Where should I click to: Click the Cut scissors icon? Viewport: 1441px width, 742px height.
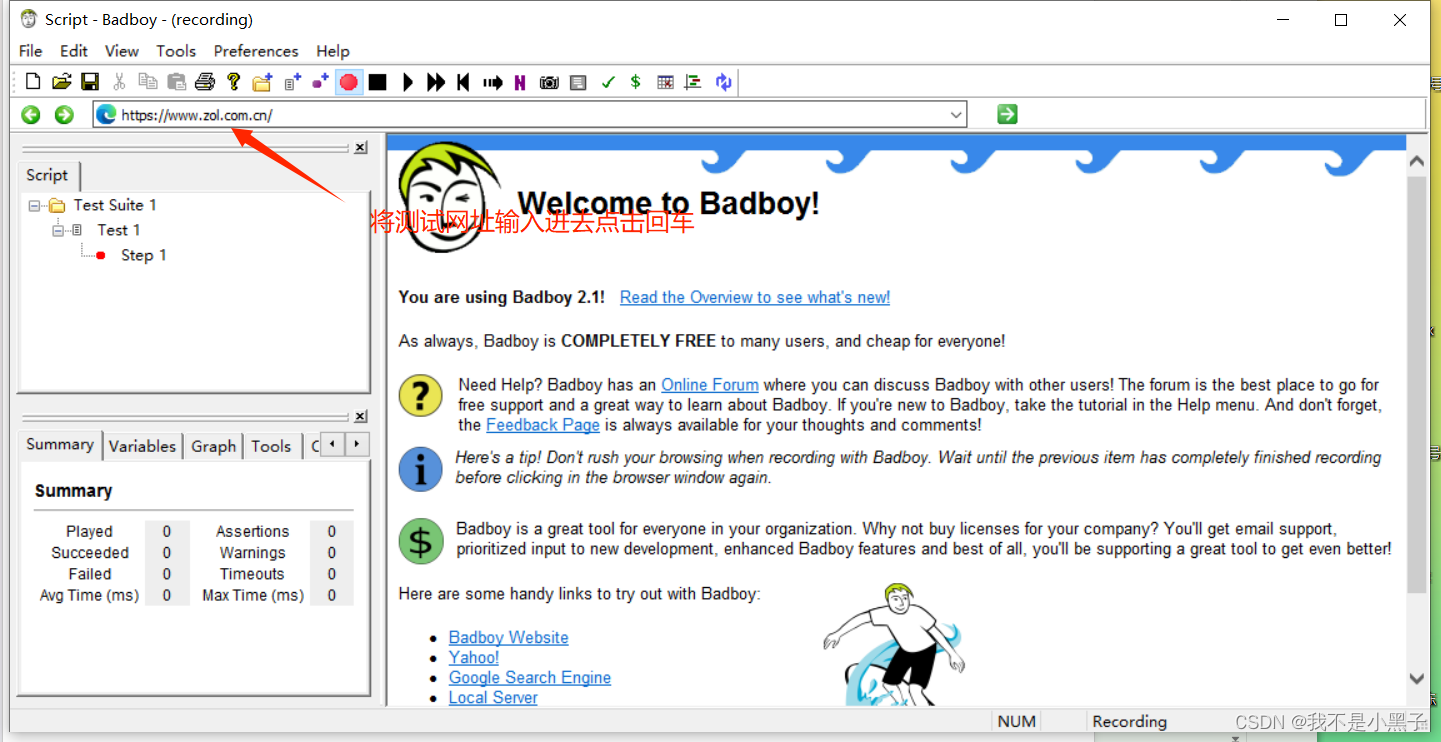(119, 82)
